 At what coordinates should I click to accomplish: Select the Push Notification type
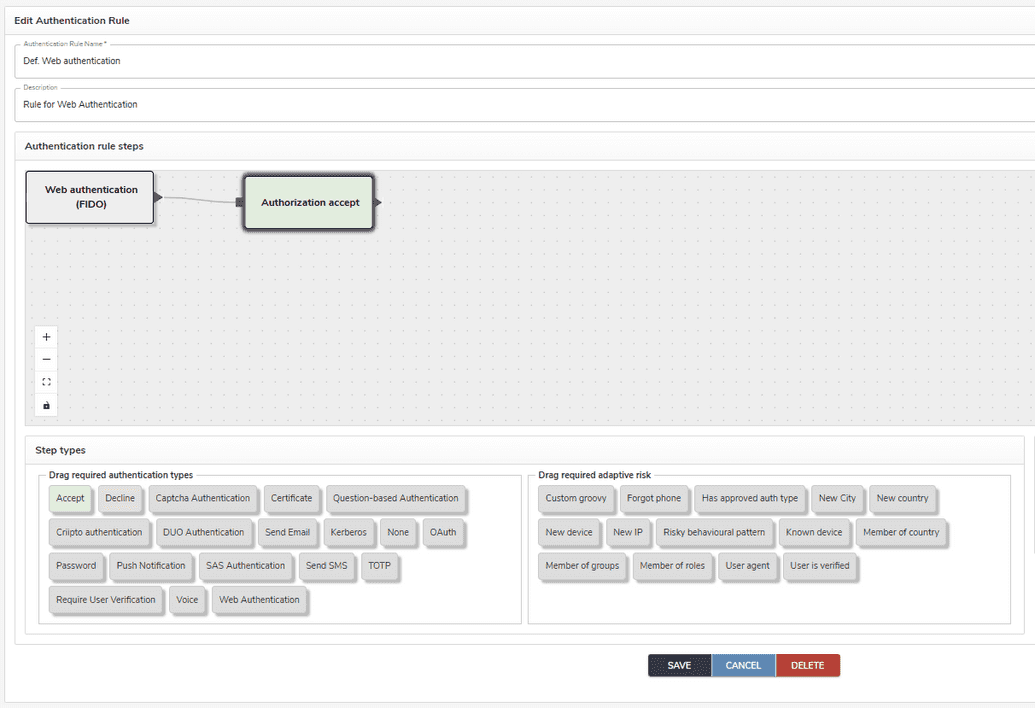pos(151,566)
